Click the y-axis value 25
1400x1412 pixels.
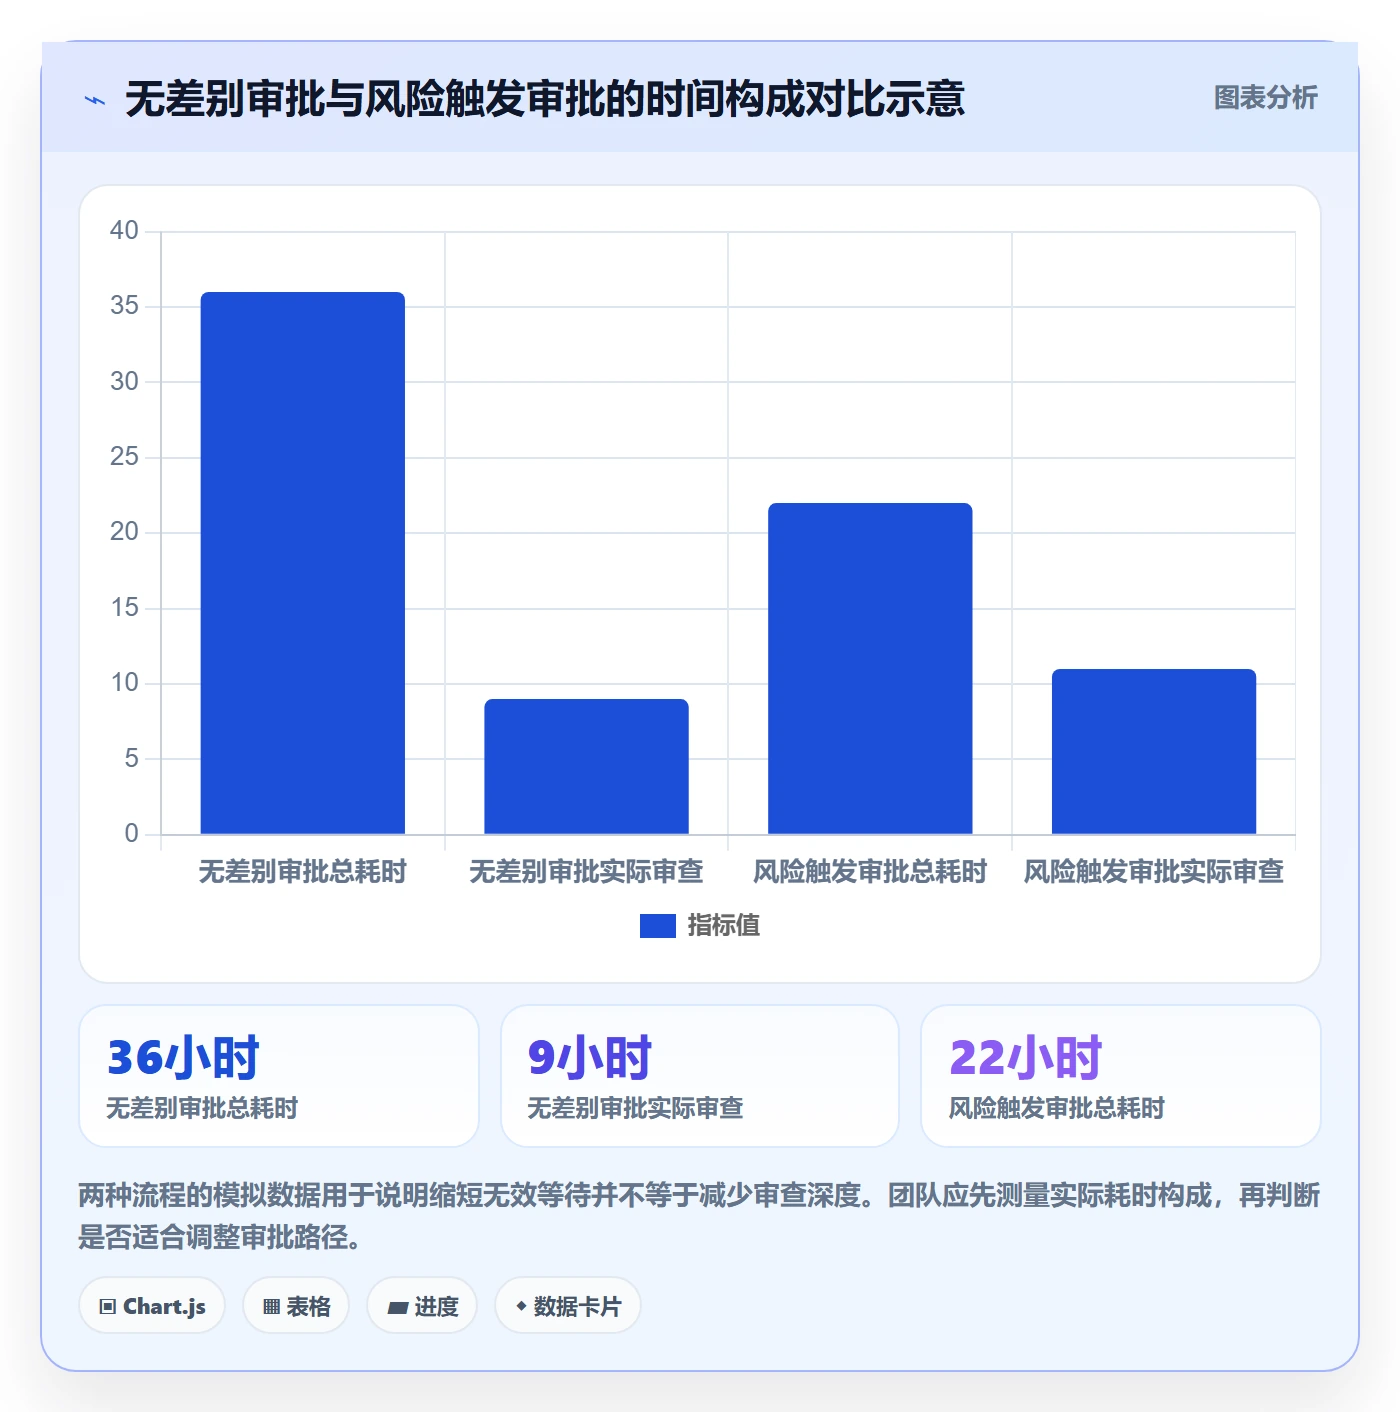click(x=124, y=457)
